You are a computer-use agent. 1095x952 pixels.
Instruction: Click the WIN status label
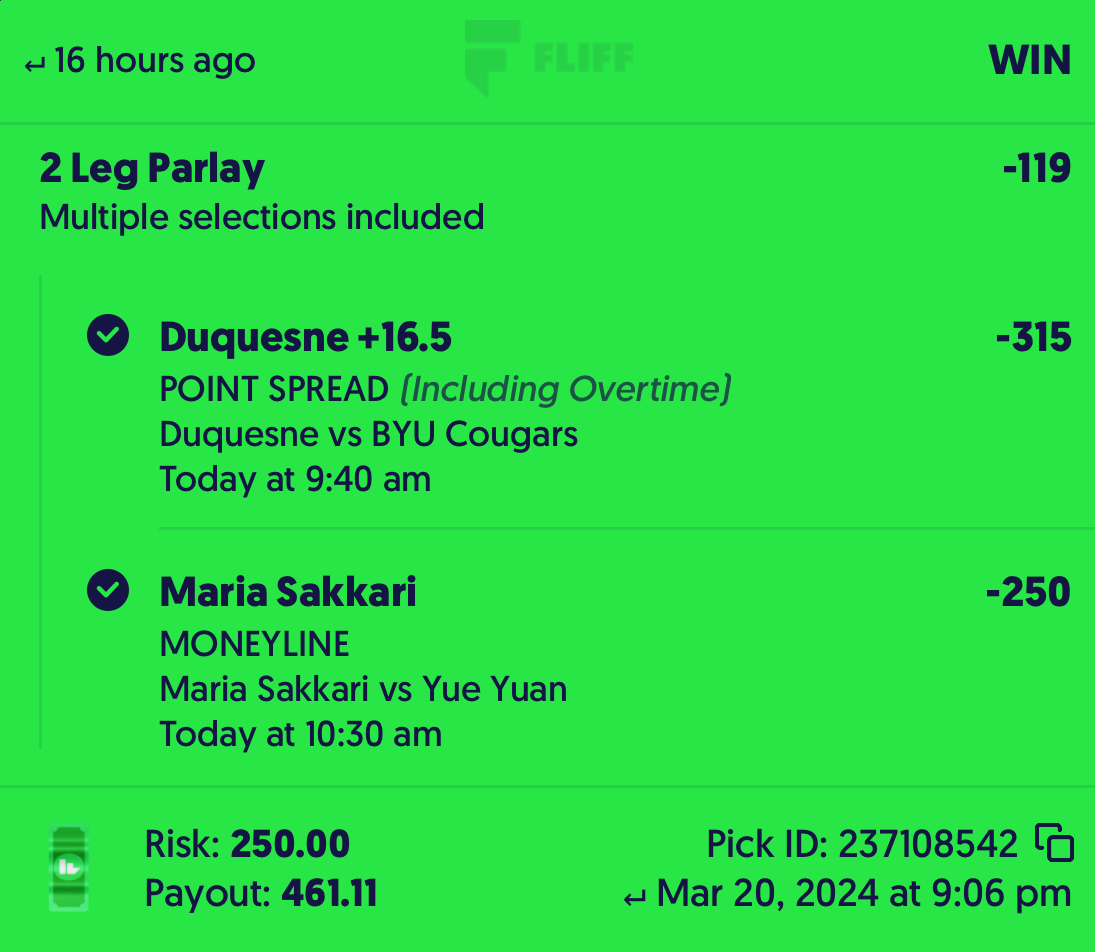[1029, 60]
